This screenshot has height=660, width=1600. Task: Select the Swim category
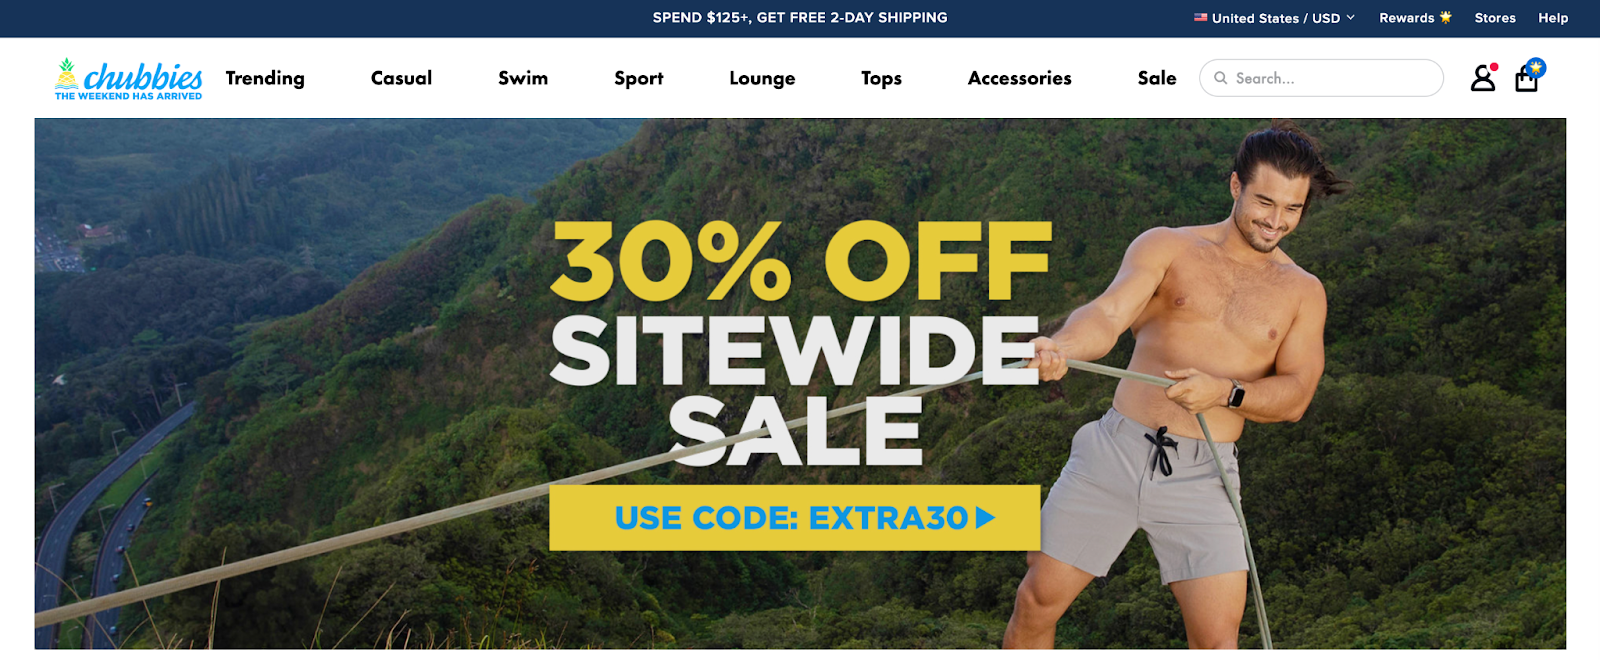(523, 78)
